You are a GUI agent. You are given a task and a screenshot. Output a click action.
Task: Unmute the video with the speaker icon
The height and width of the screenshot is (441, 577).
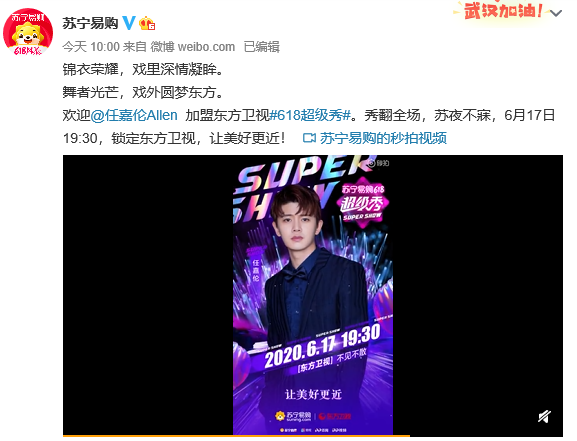coord(544,417)
